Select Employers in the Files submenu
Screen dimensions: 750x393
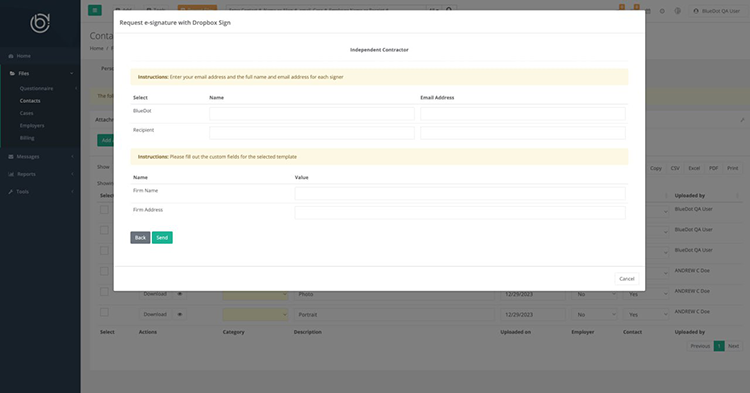(32, 126)
